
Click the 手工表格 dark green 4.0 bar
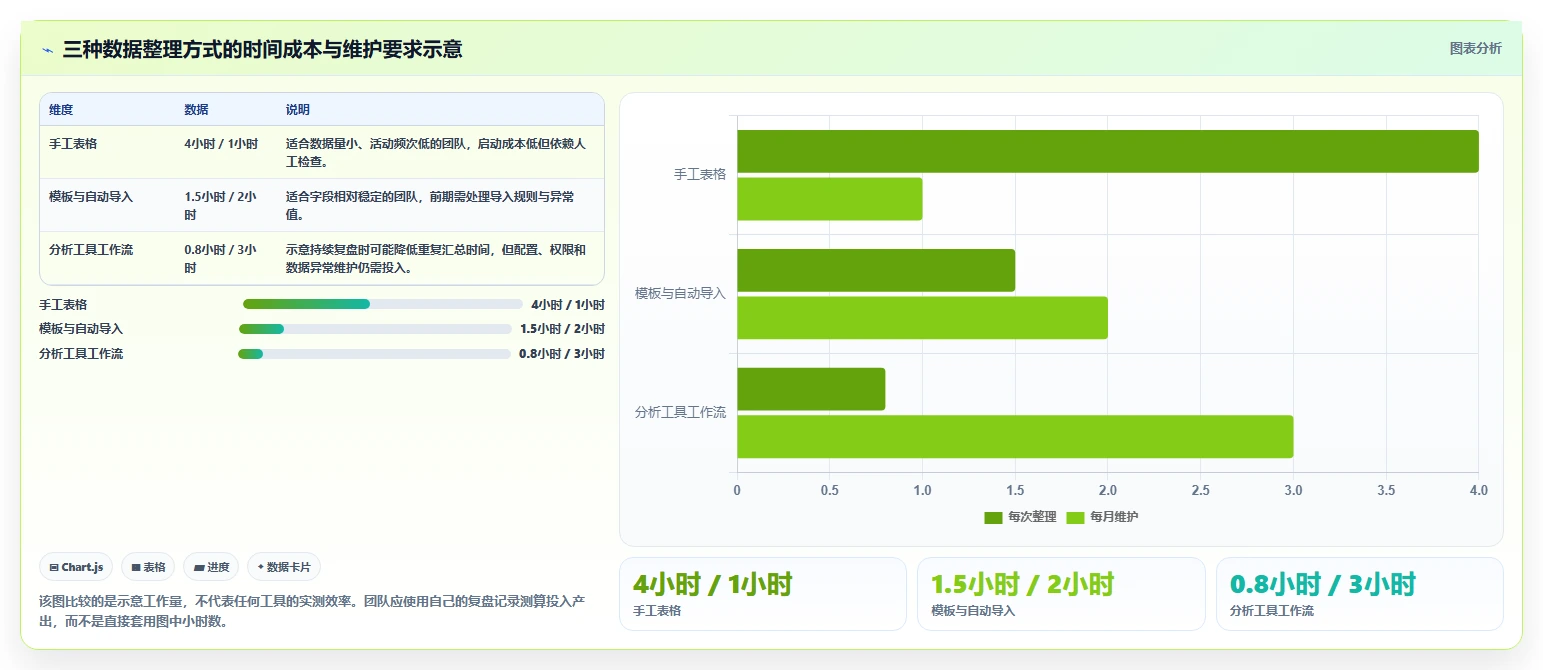pyautogui.click(x=1108, y=151)
